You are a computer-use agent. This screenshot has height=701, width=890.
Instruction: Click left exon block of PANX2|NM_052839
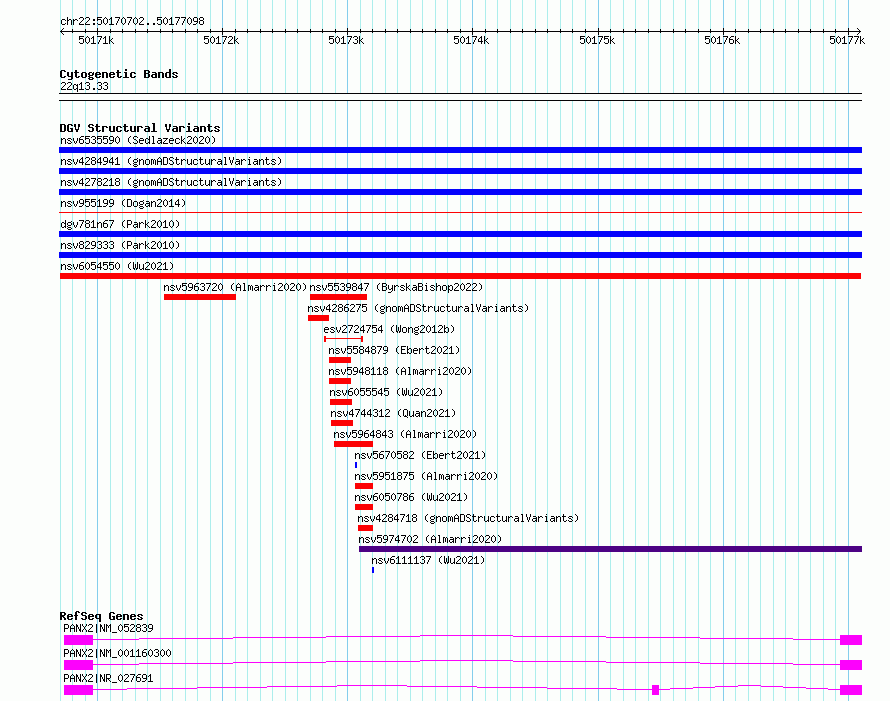78,640
